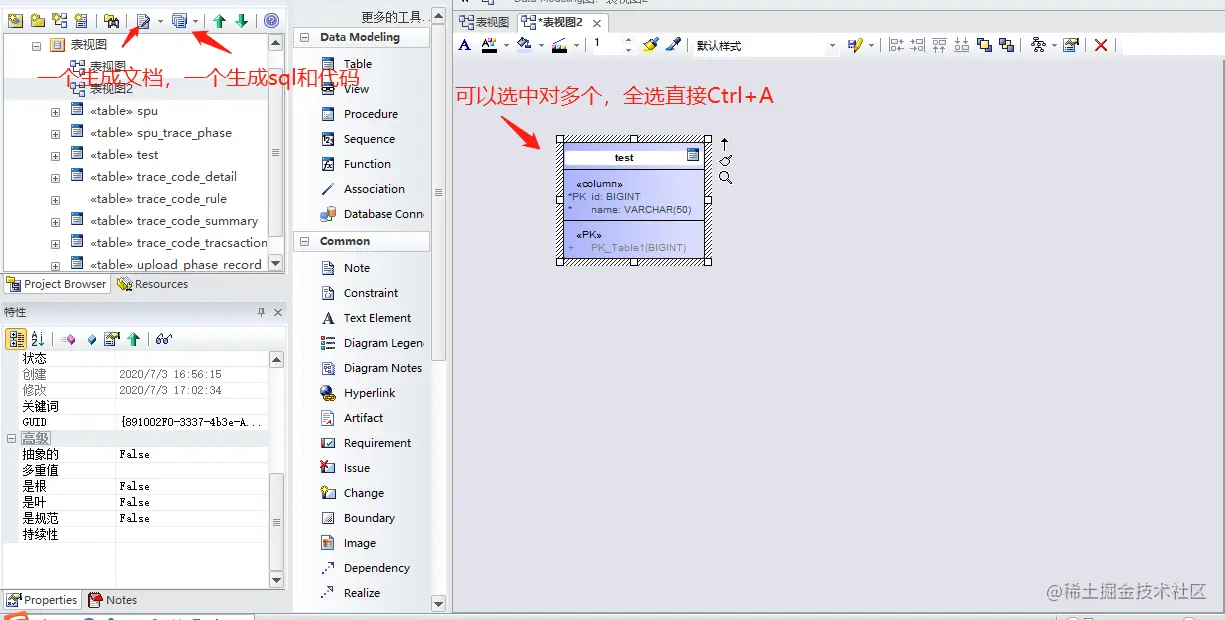This screenshot has width=1225, height=620.
Task: Click bring to front icon
Action: pyautogui.click(x=984, y=45)
